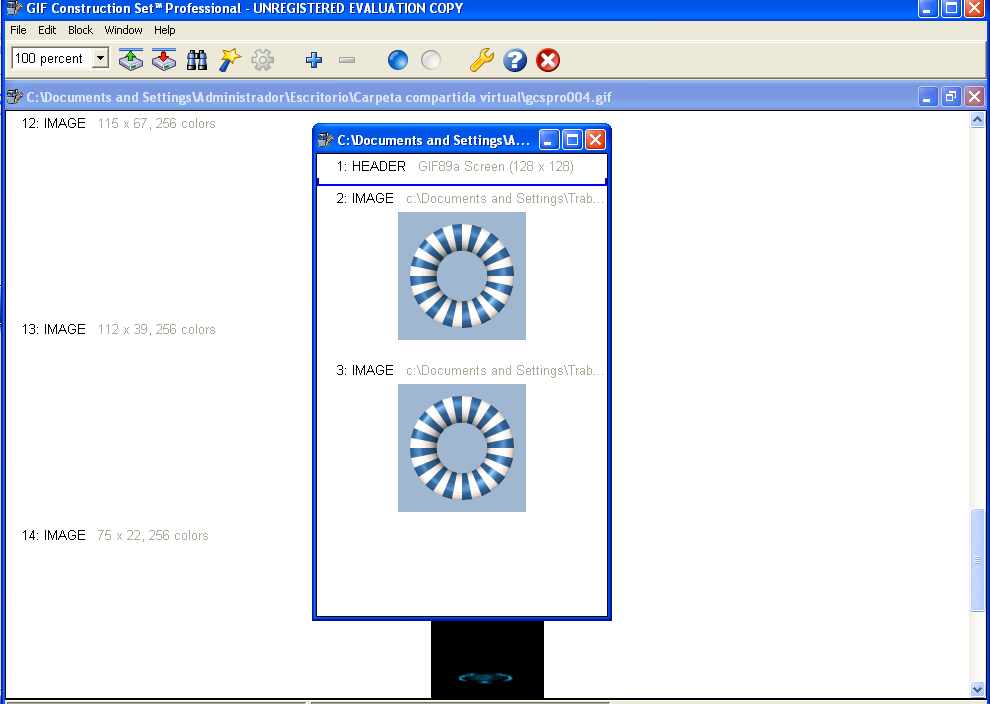
Task: Click the vertical scrollbar thumb in gcspro004 window
Action: point(977,560)
